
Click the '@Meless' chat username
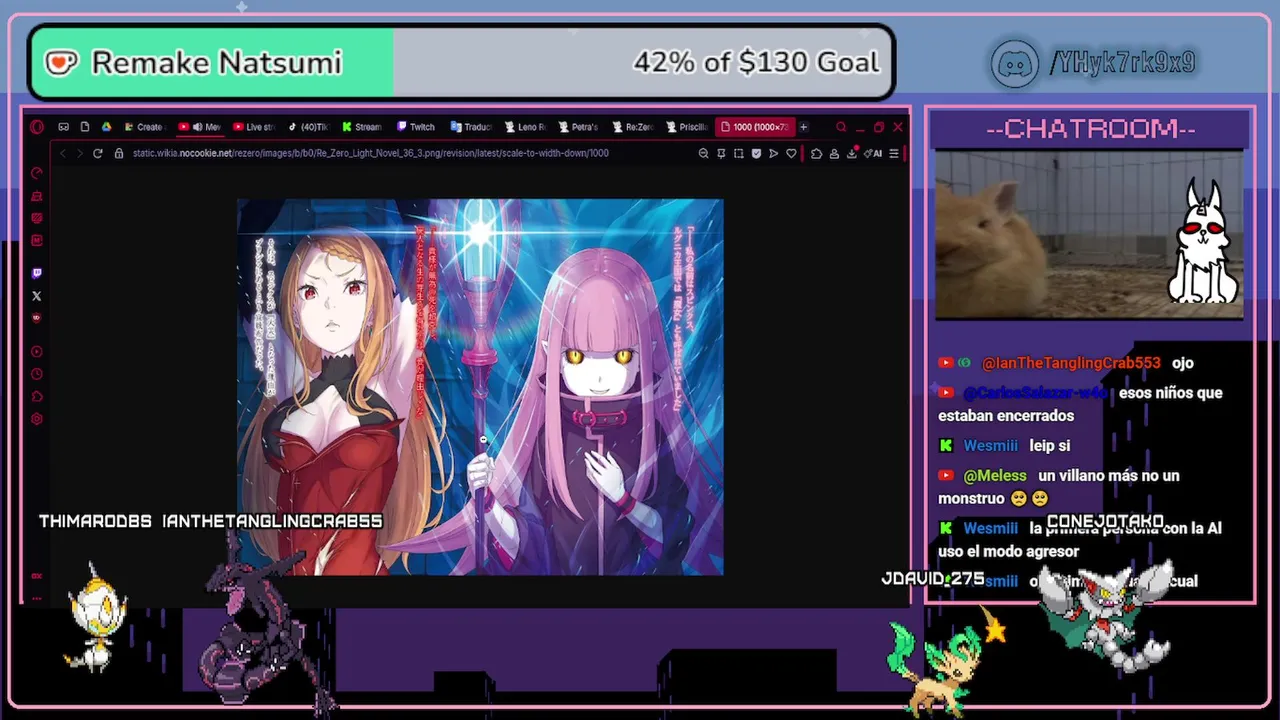tap(995, 476)
